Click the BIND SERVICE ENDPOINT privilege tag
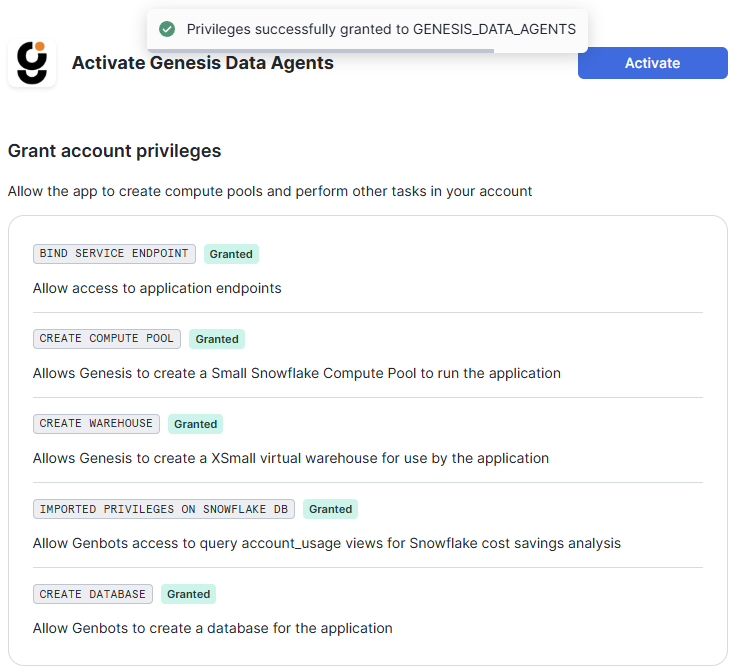The height and width of the screenshot is (671, 738). [114, 254]
